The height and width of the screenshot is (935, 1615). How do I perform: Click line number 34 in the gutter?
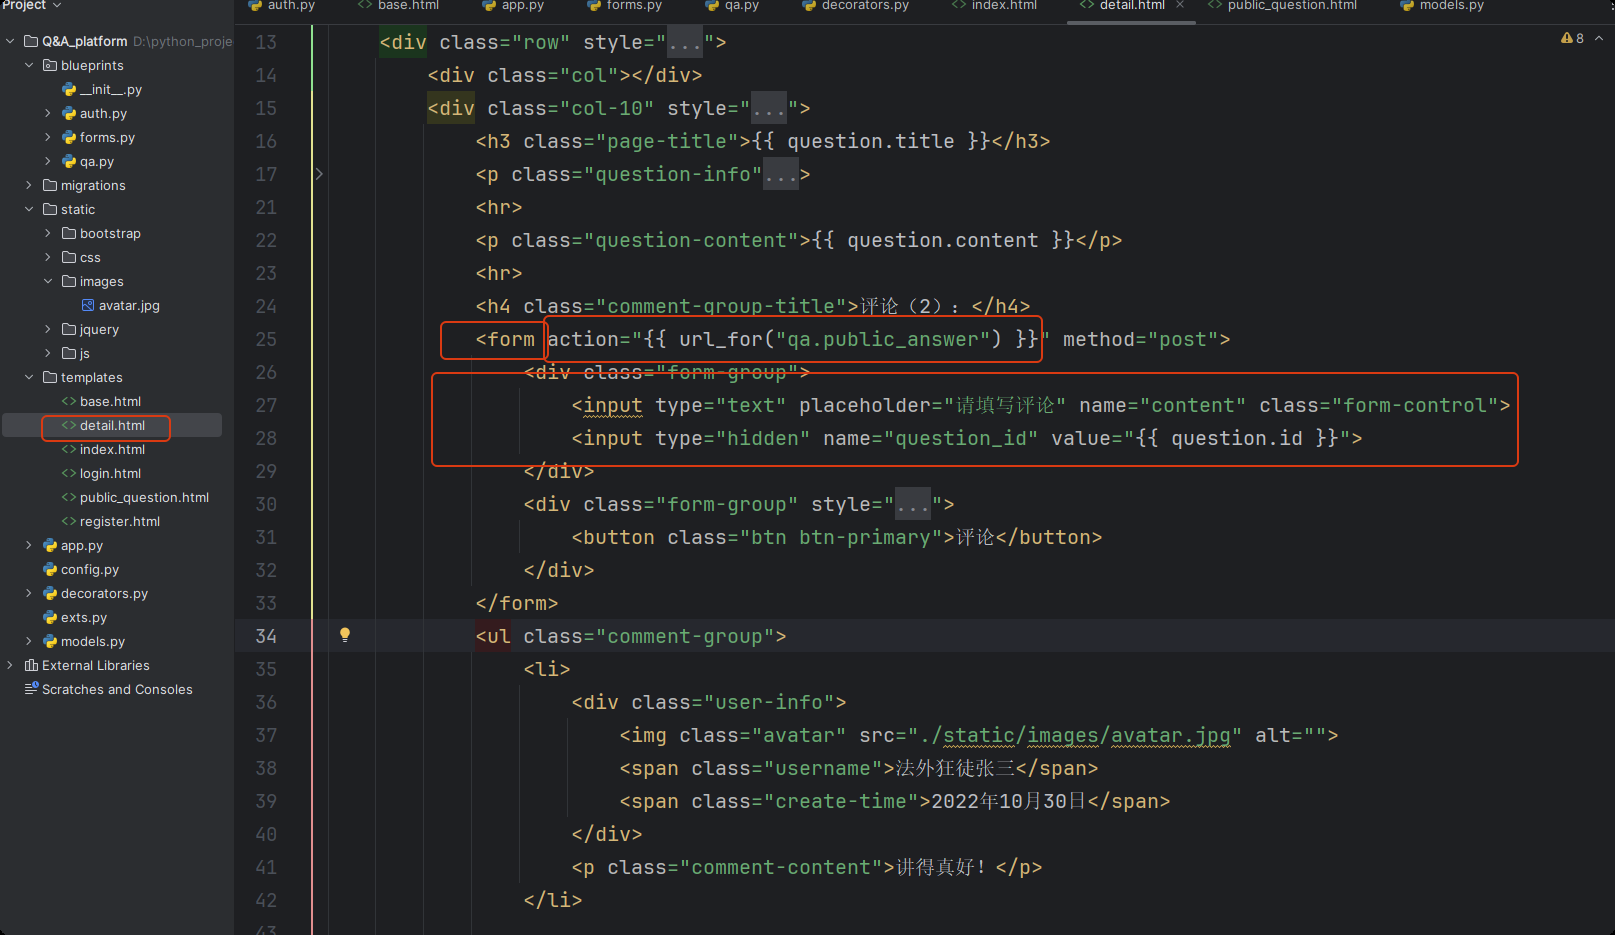(266, 636)
